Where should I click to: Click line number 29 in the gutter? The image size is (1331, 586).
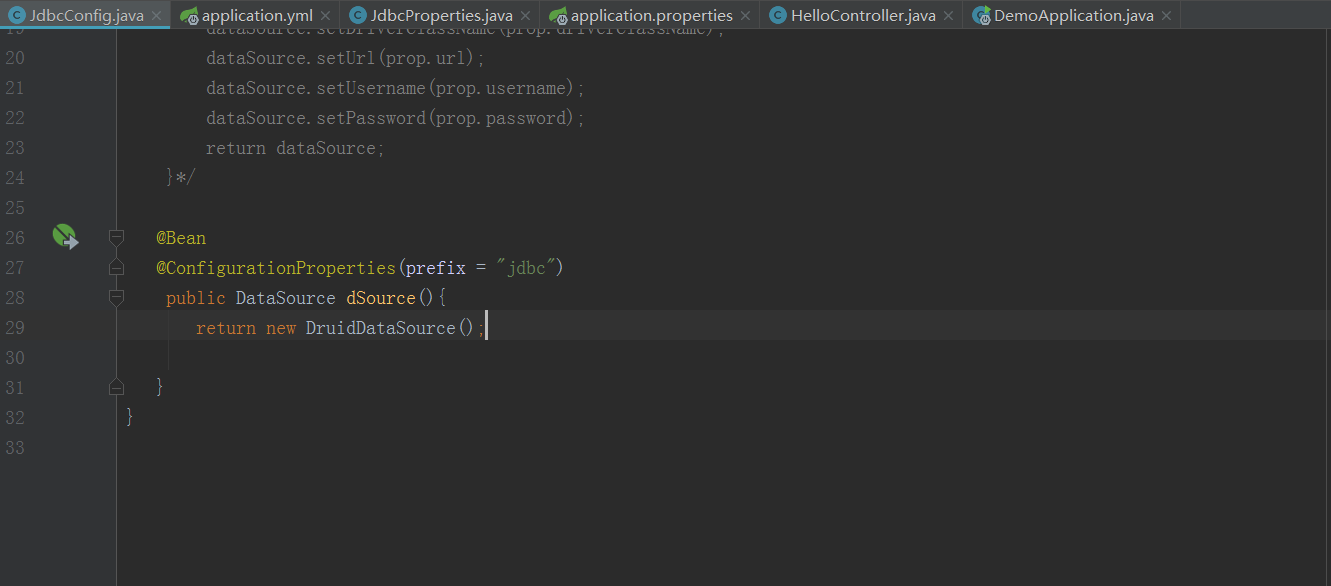point(15,327)
